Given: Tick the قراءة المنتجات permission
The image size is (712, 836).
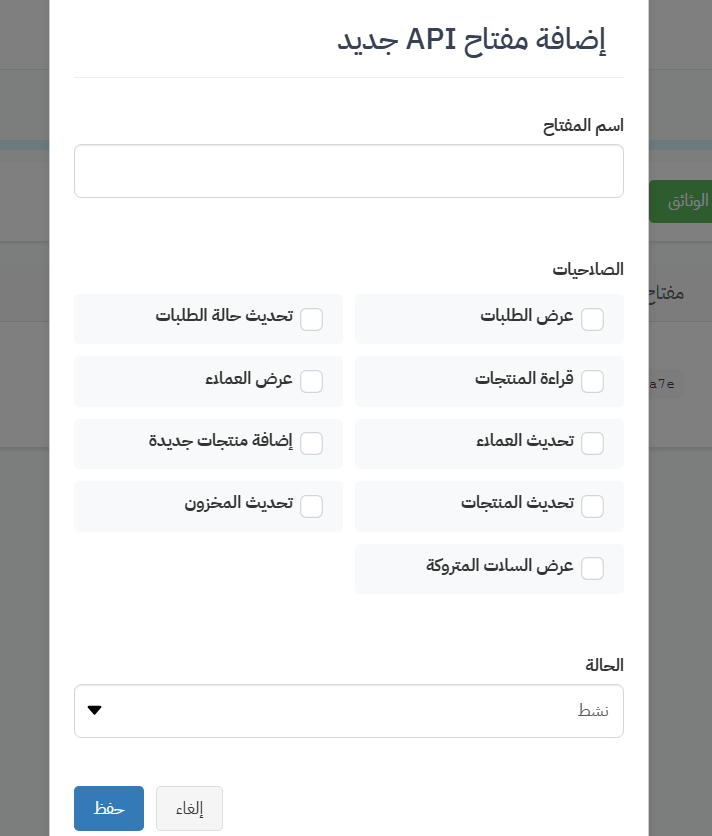Looking at the screenshot, I should click(592, 381).
